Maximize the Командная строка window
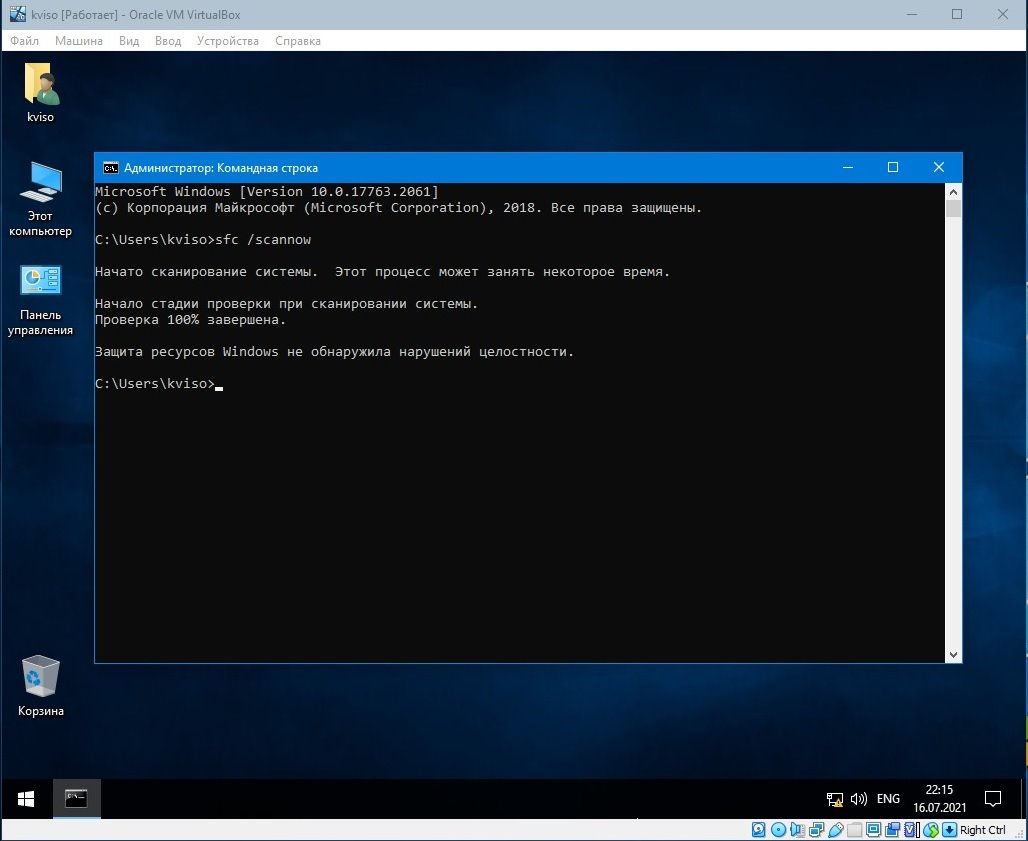 point(893,168)
